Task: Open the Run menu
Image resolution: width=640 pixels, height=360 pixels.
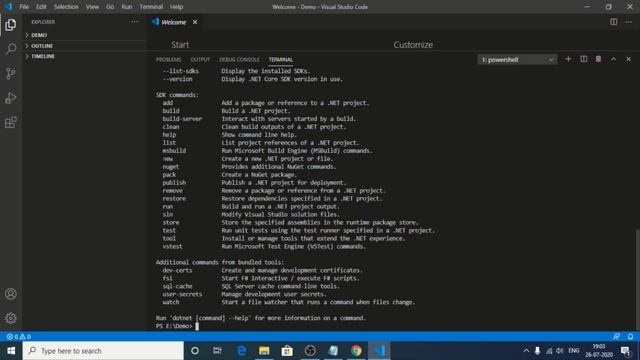Action: (x=127, y=7)
